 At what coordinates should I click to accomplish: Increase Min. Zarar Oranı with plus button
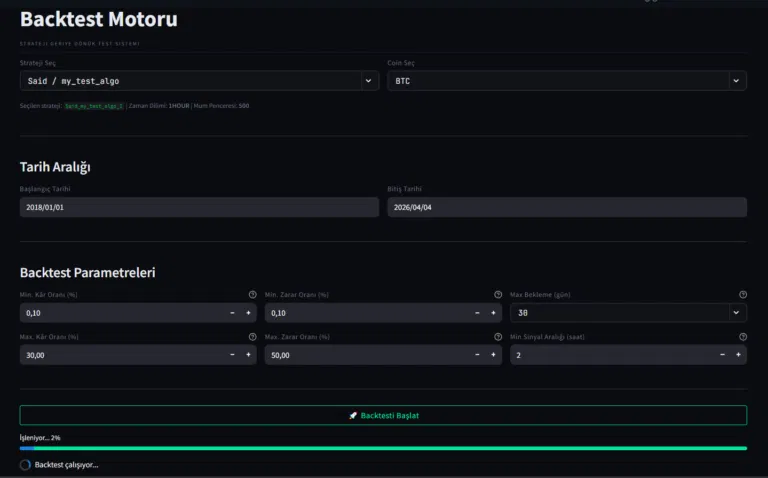pyautogui.click(x=493, y=313)
